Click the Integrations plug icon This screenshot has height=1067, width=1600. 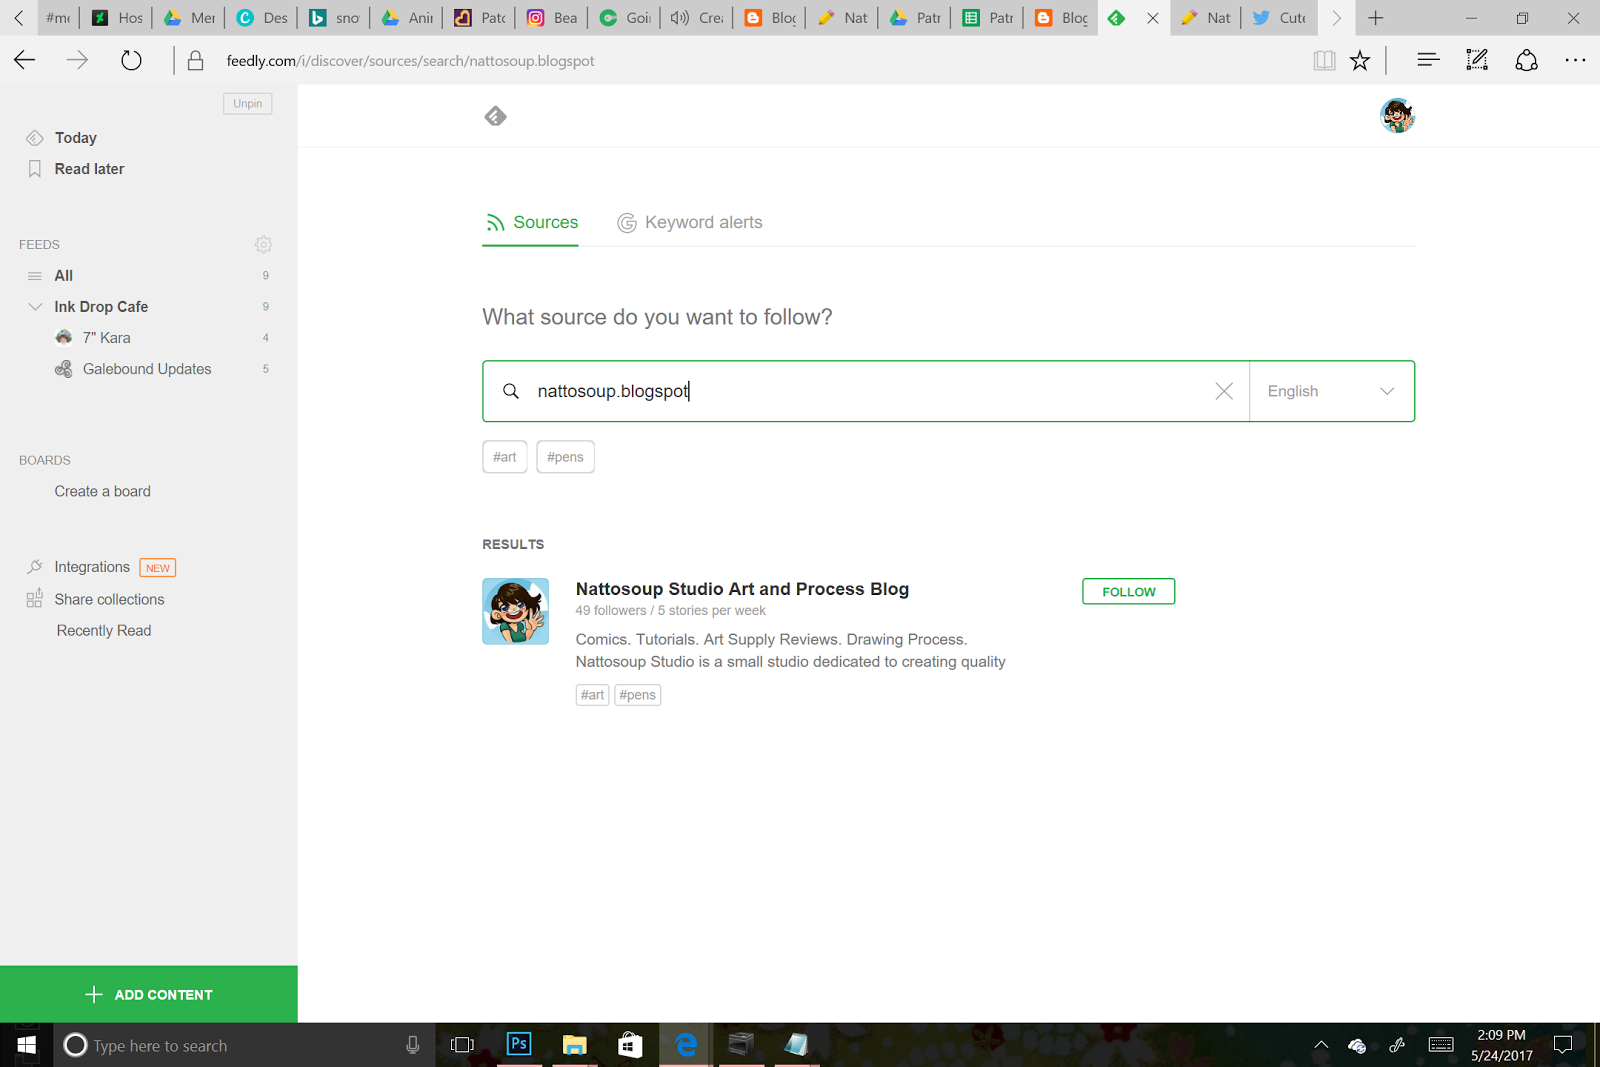pos(35,567)
